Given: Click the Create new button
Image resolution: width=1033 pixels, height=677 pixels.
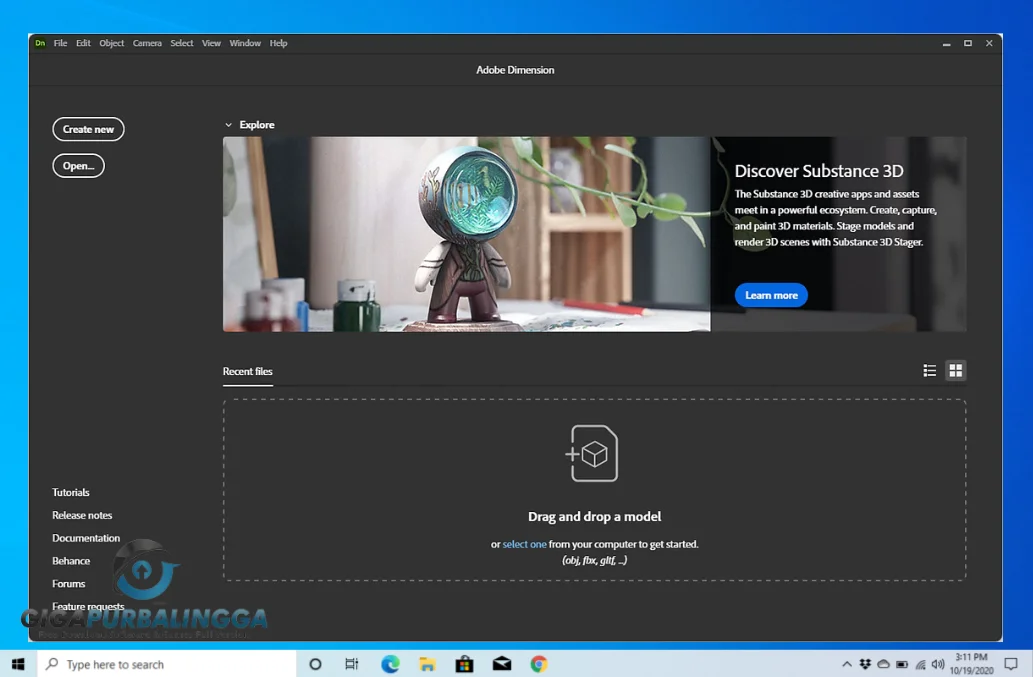Looking at the screenshot, I should (x=88, y=129).
